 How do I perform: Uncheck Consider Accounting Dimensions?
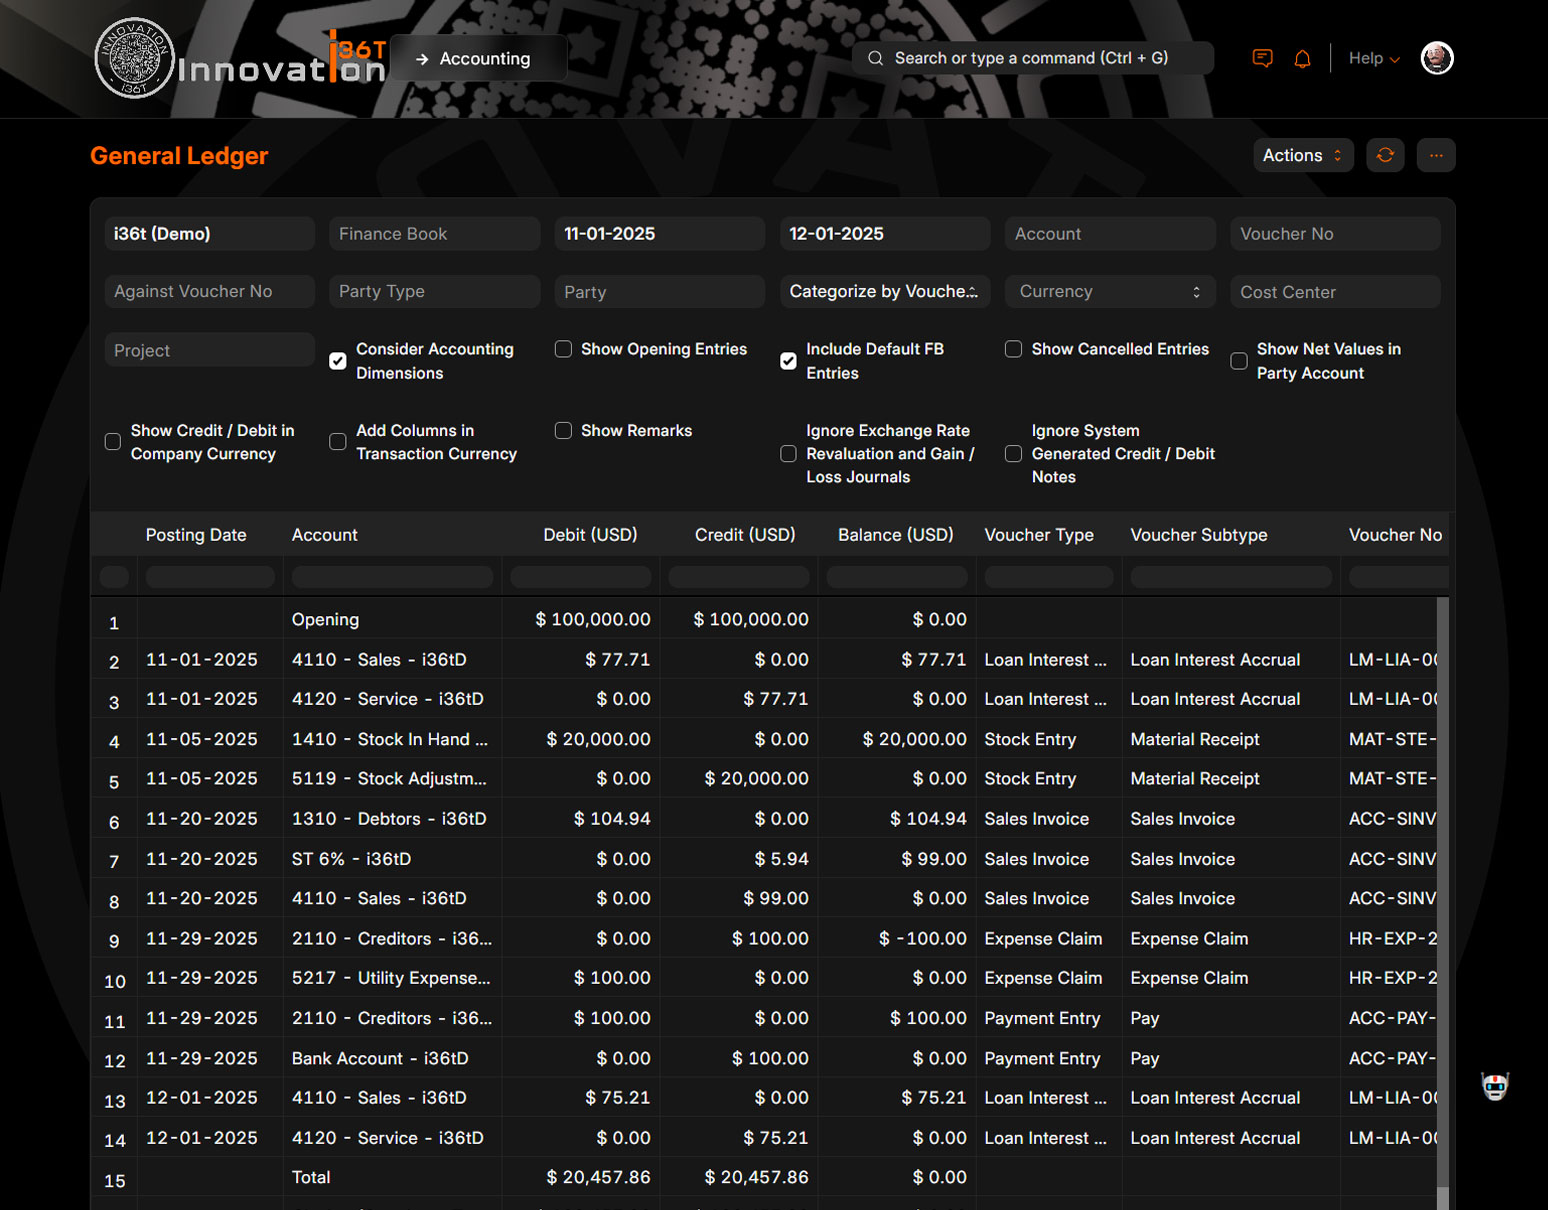tap(338, 361)
